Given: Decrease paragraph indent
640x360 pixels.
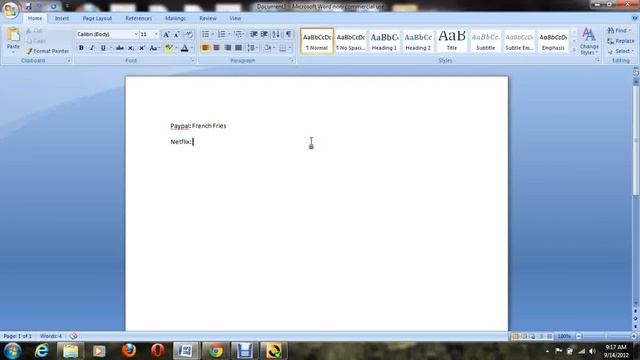Looking at the screenshot, I should pyautogui.click(x=253, y=34).
